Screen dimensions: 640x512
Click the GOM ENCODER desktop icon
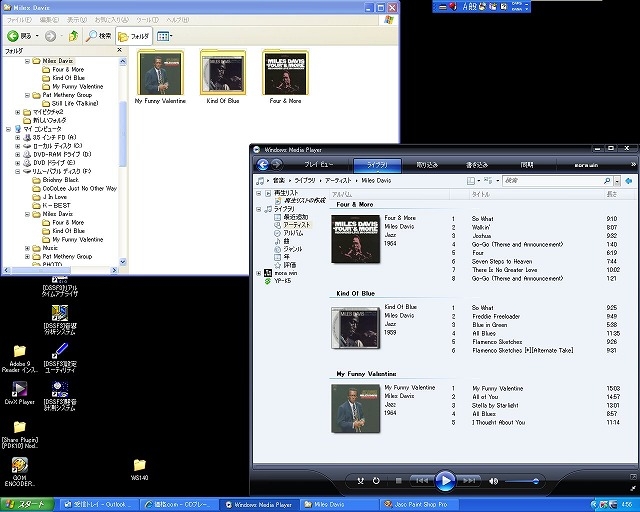pyautogui.click(x=19, y=472)
